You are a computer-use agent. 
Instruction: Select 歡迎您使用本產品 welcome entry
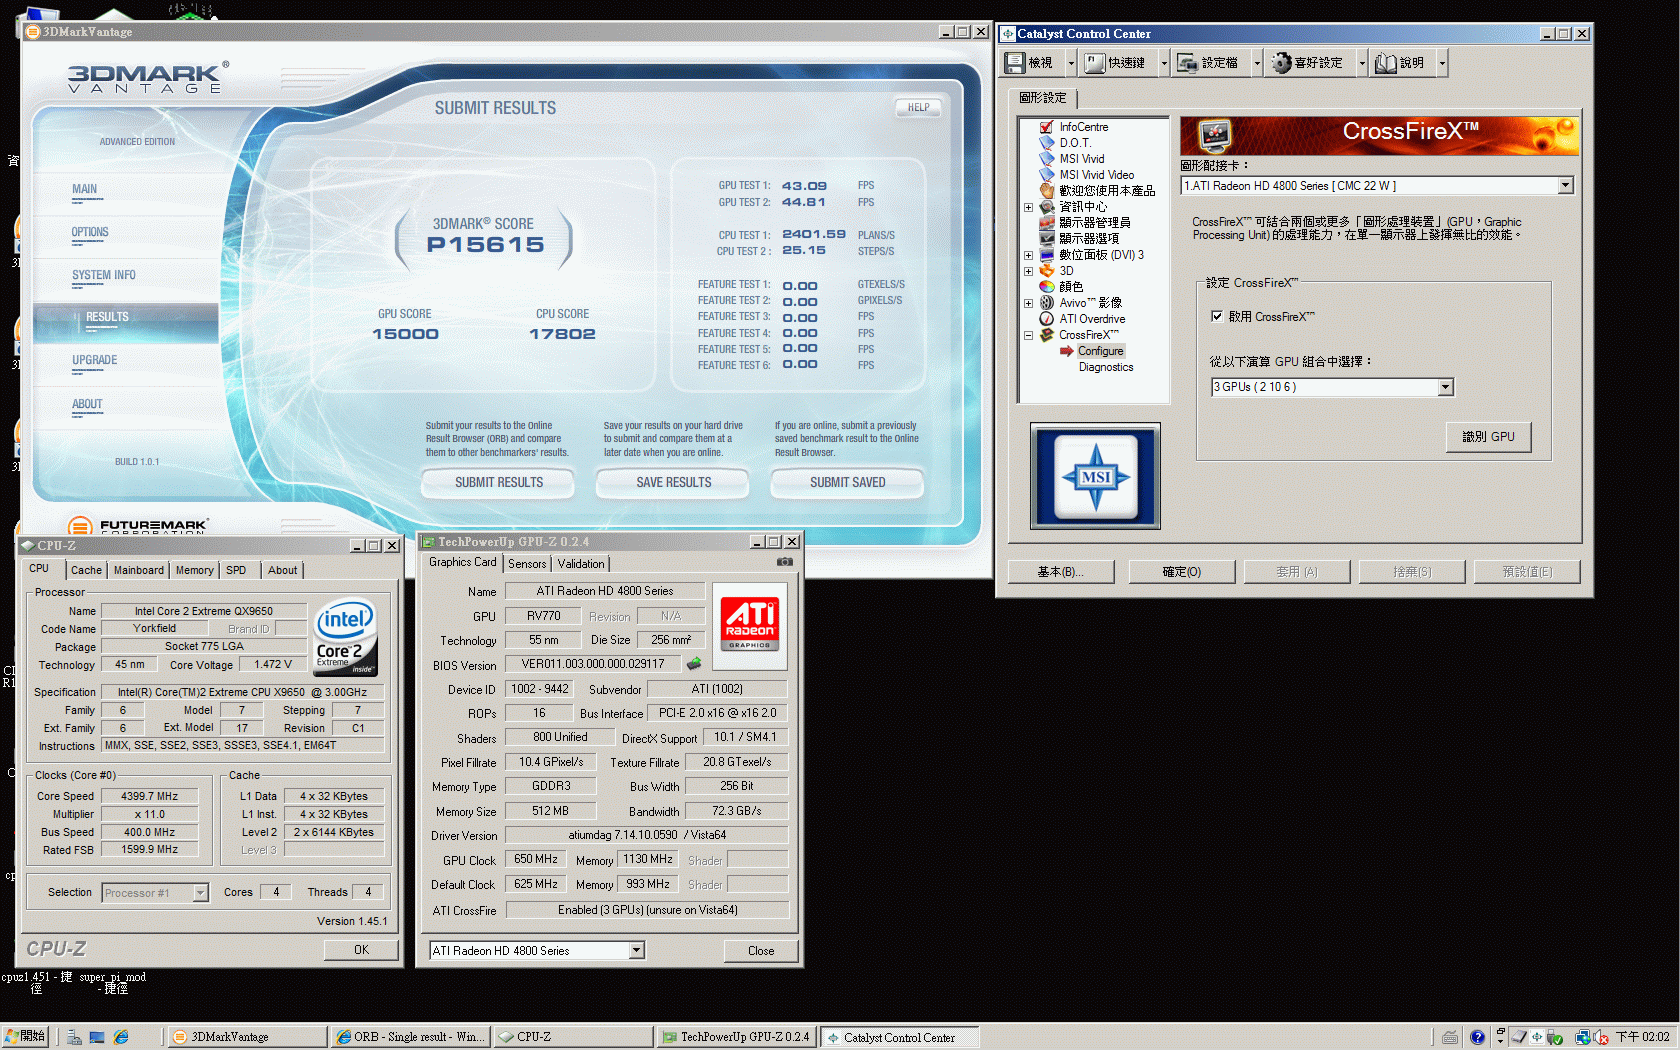tap(1107, 191)
